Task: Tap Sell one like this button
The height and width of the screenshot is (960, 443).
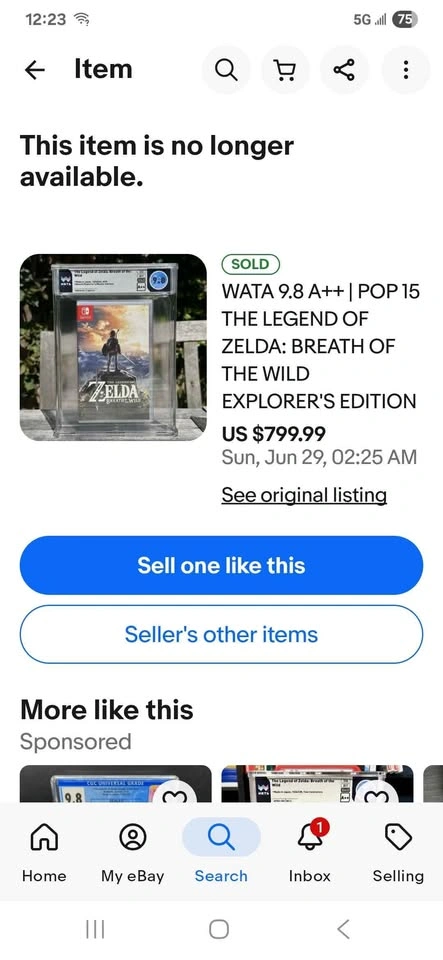Action: tap(222, 565)
